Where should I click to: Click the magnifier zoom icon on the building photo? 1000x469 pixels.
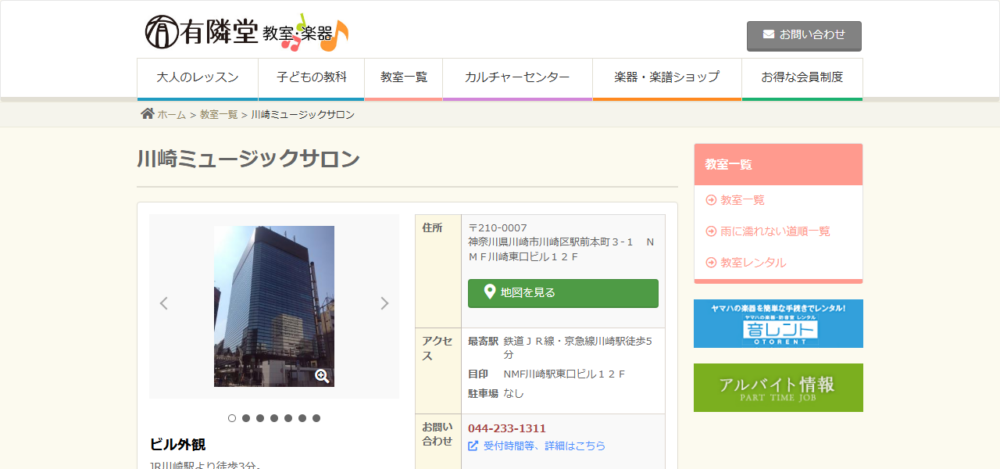[x=322, y=376]
